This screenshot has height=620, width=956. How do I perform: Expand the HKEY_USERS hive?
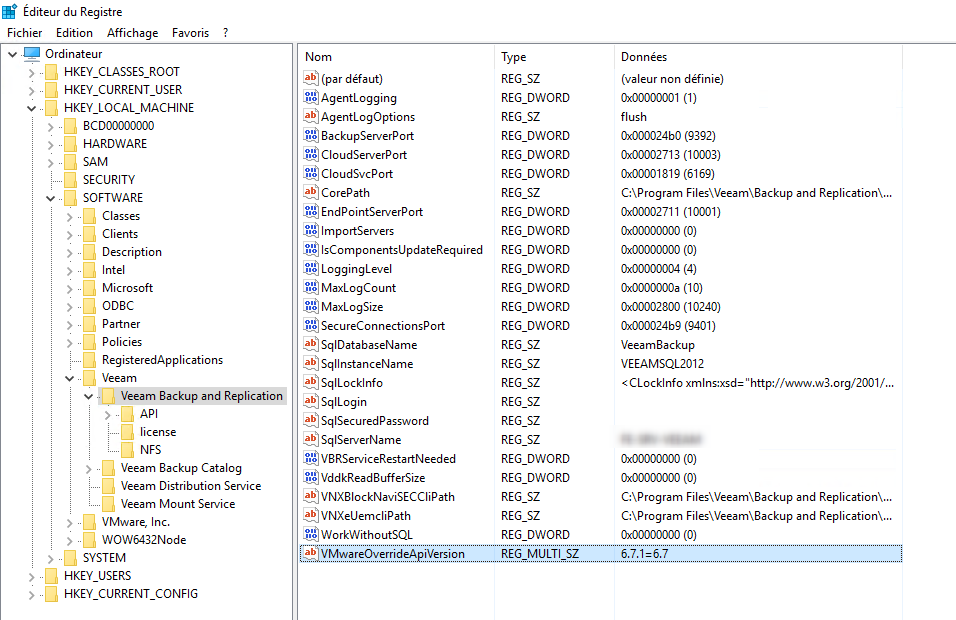[x=32, y=576]
